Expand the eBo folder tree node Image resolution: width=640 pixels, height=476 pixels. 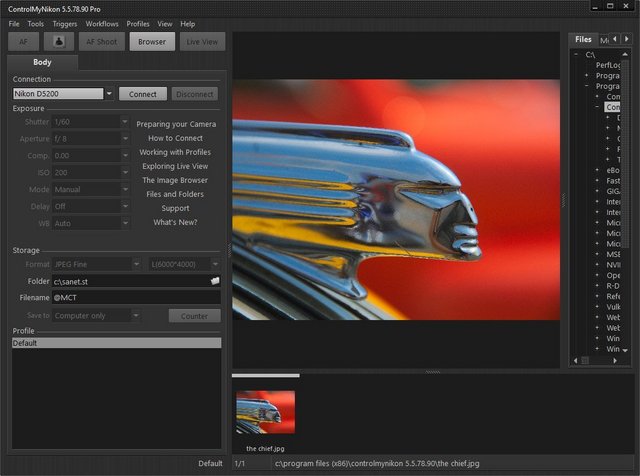point(597,170)
